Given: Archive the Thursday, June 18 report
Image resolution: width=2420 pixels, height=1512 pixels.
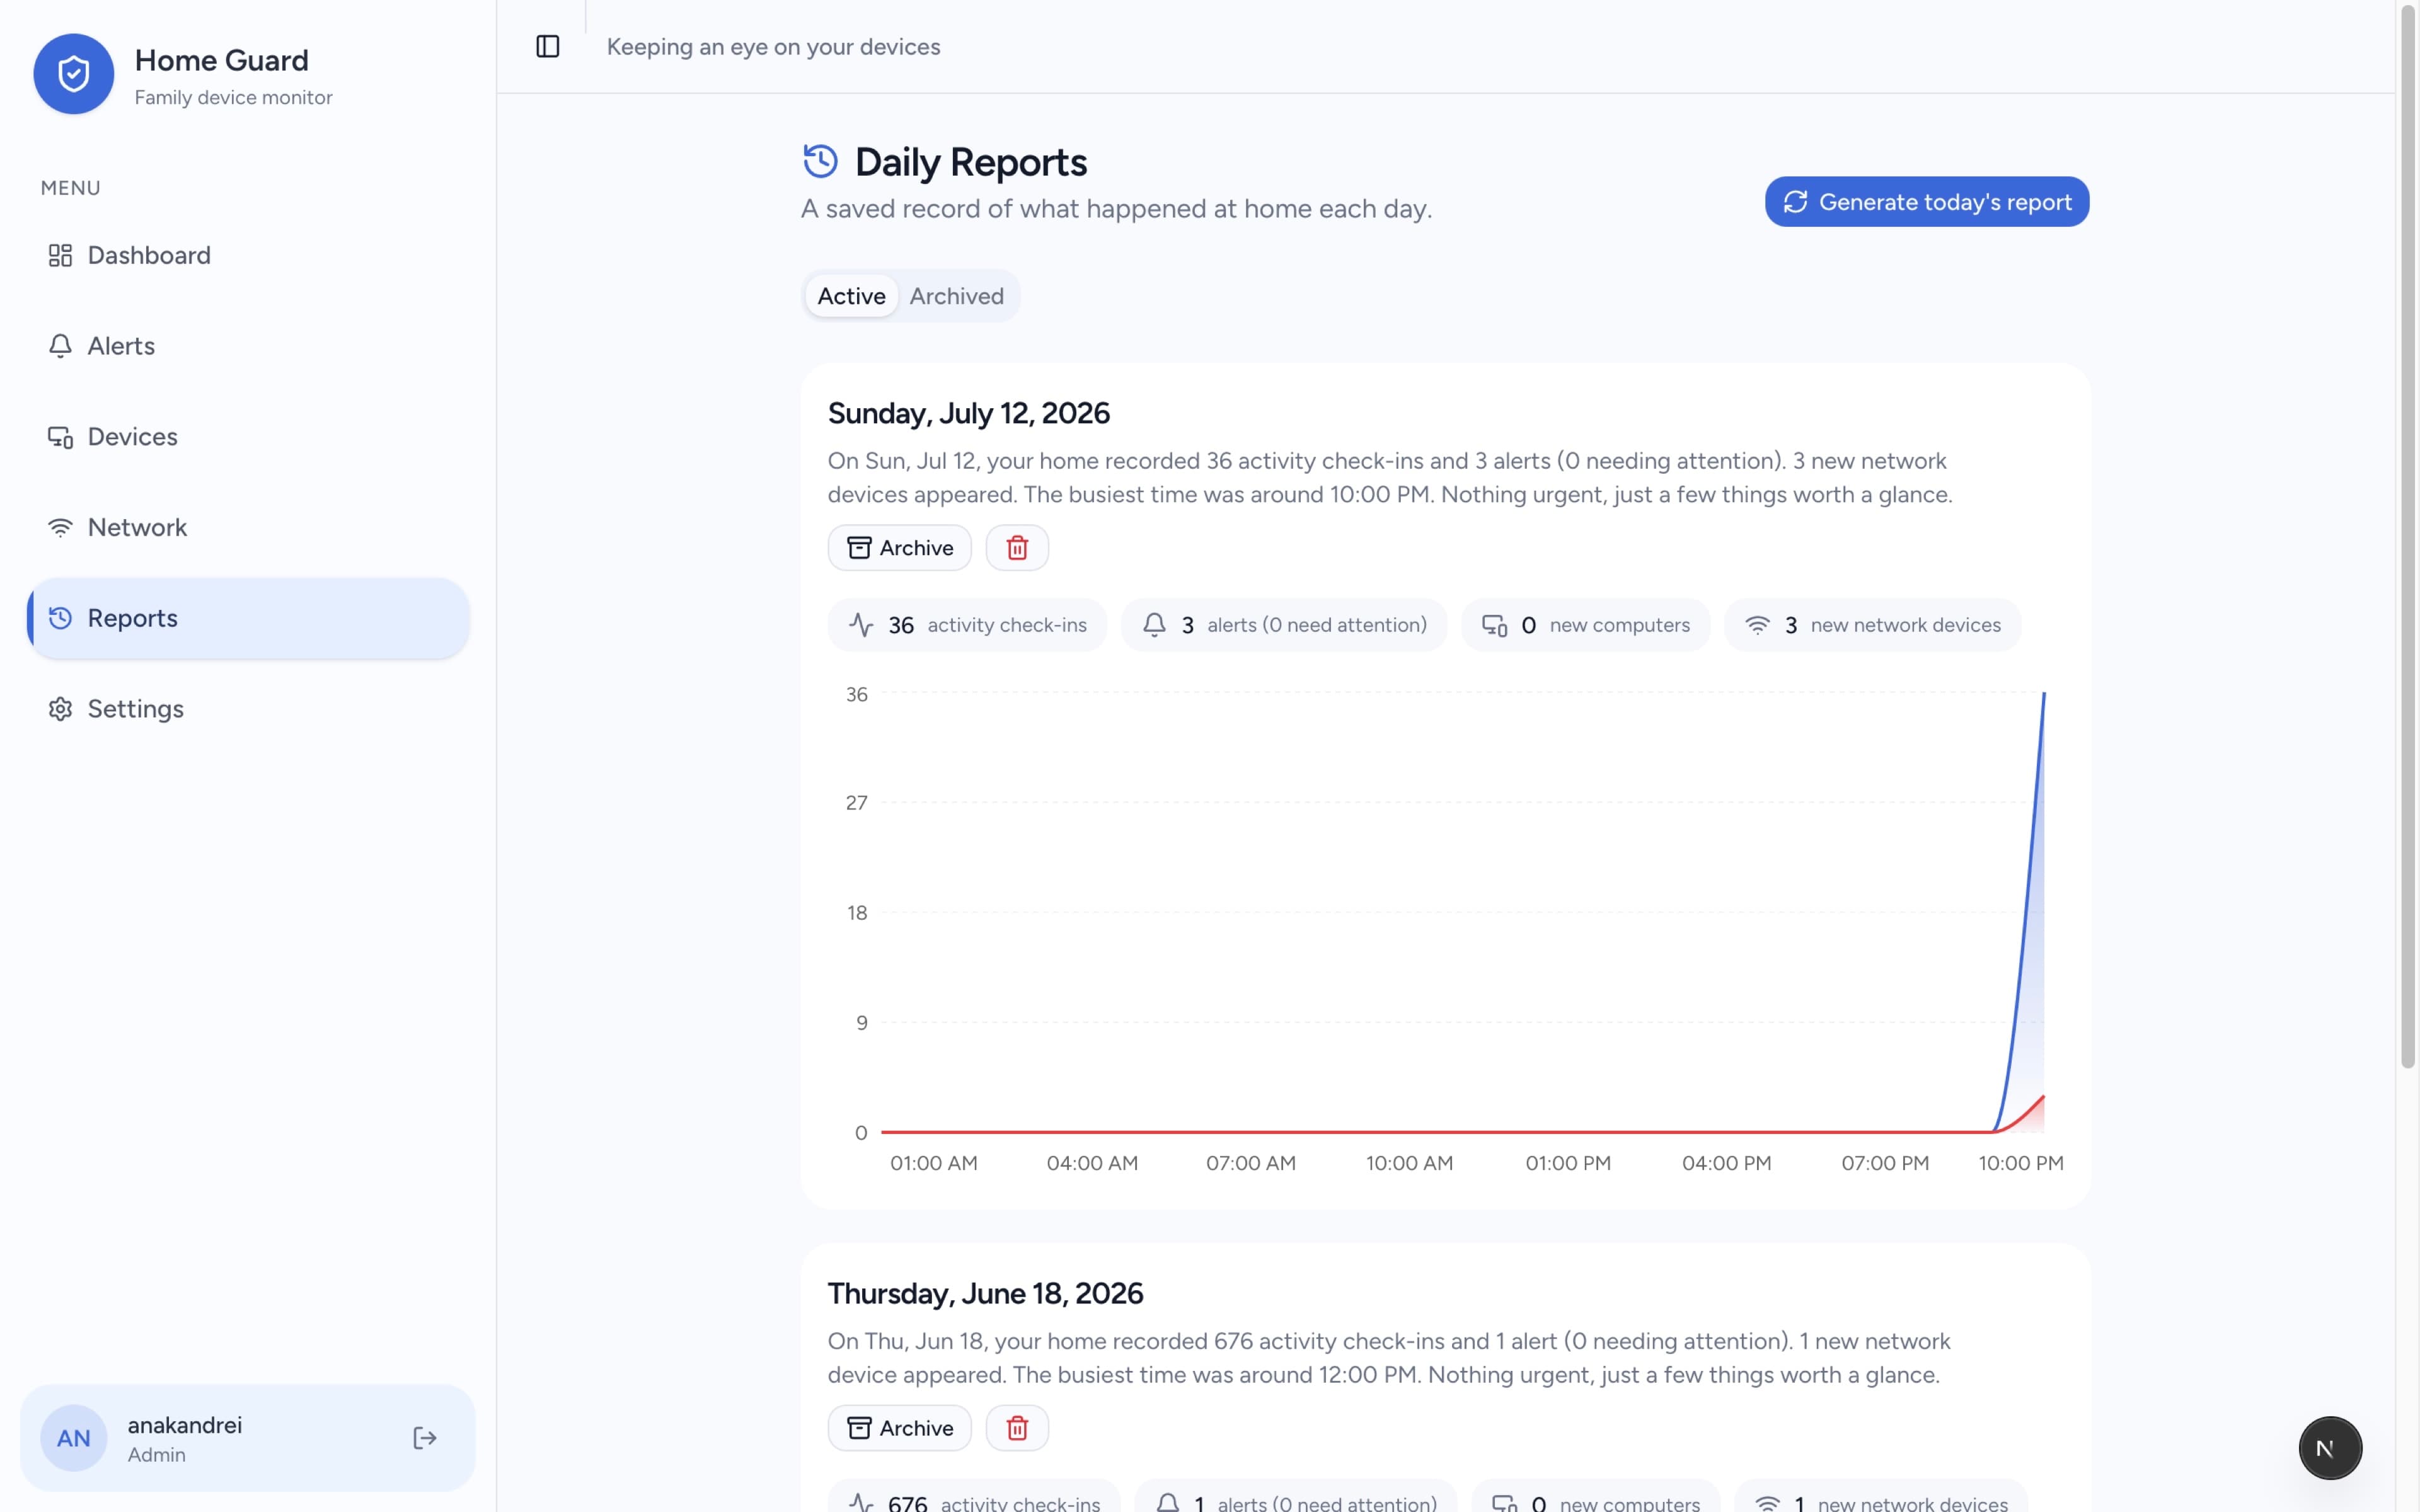Looking at the screenshot, I should click(x=899, y=1428).
